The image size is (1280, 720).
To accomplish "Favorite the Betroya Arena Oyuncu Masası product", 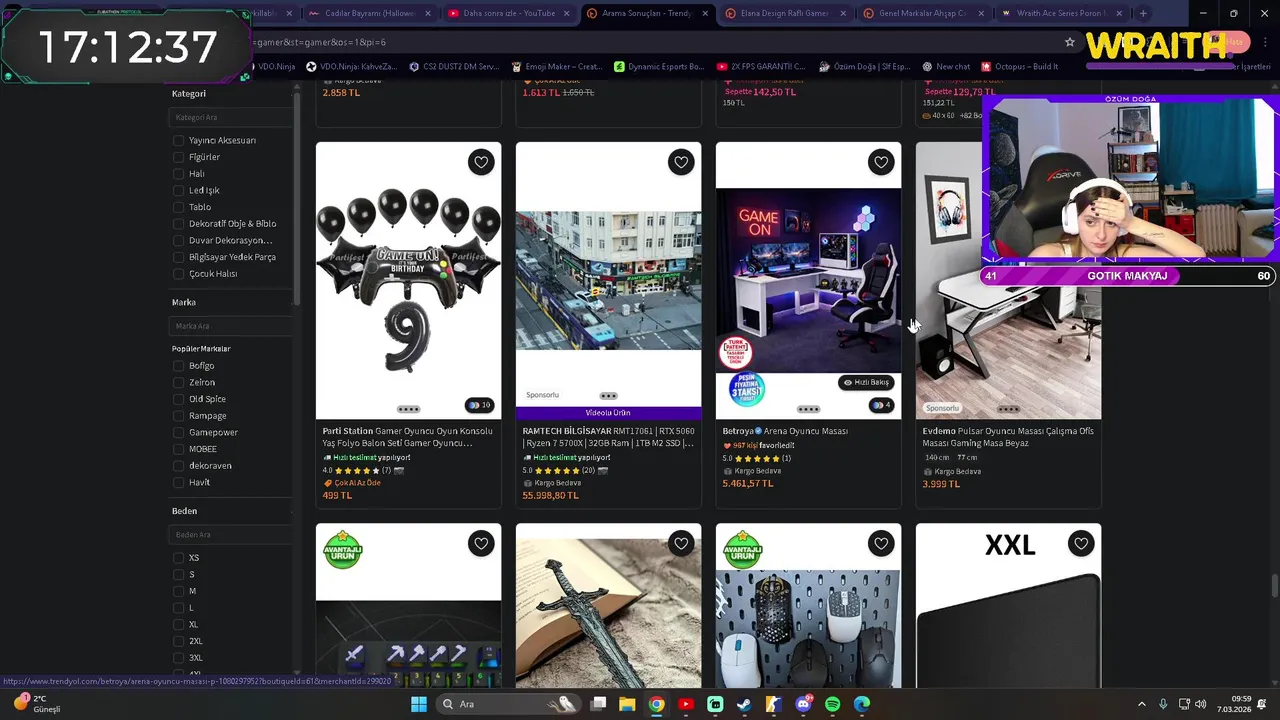I will coord(881,162).
